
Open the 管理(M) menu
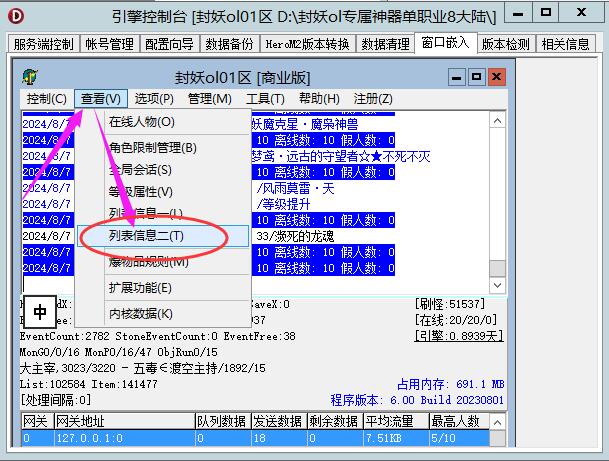click(x=209, y=99)
